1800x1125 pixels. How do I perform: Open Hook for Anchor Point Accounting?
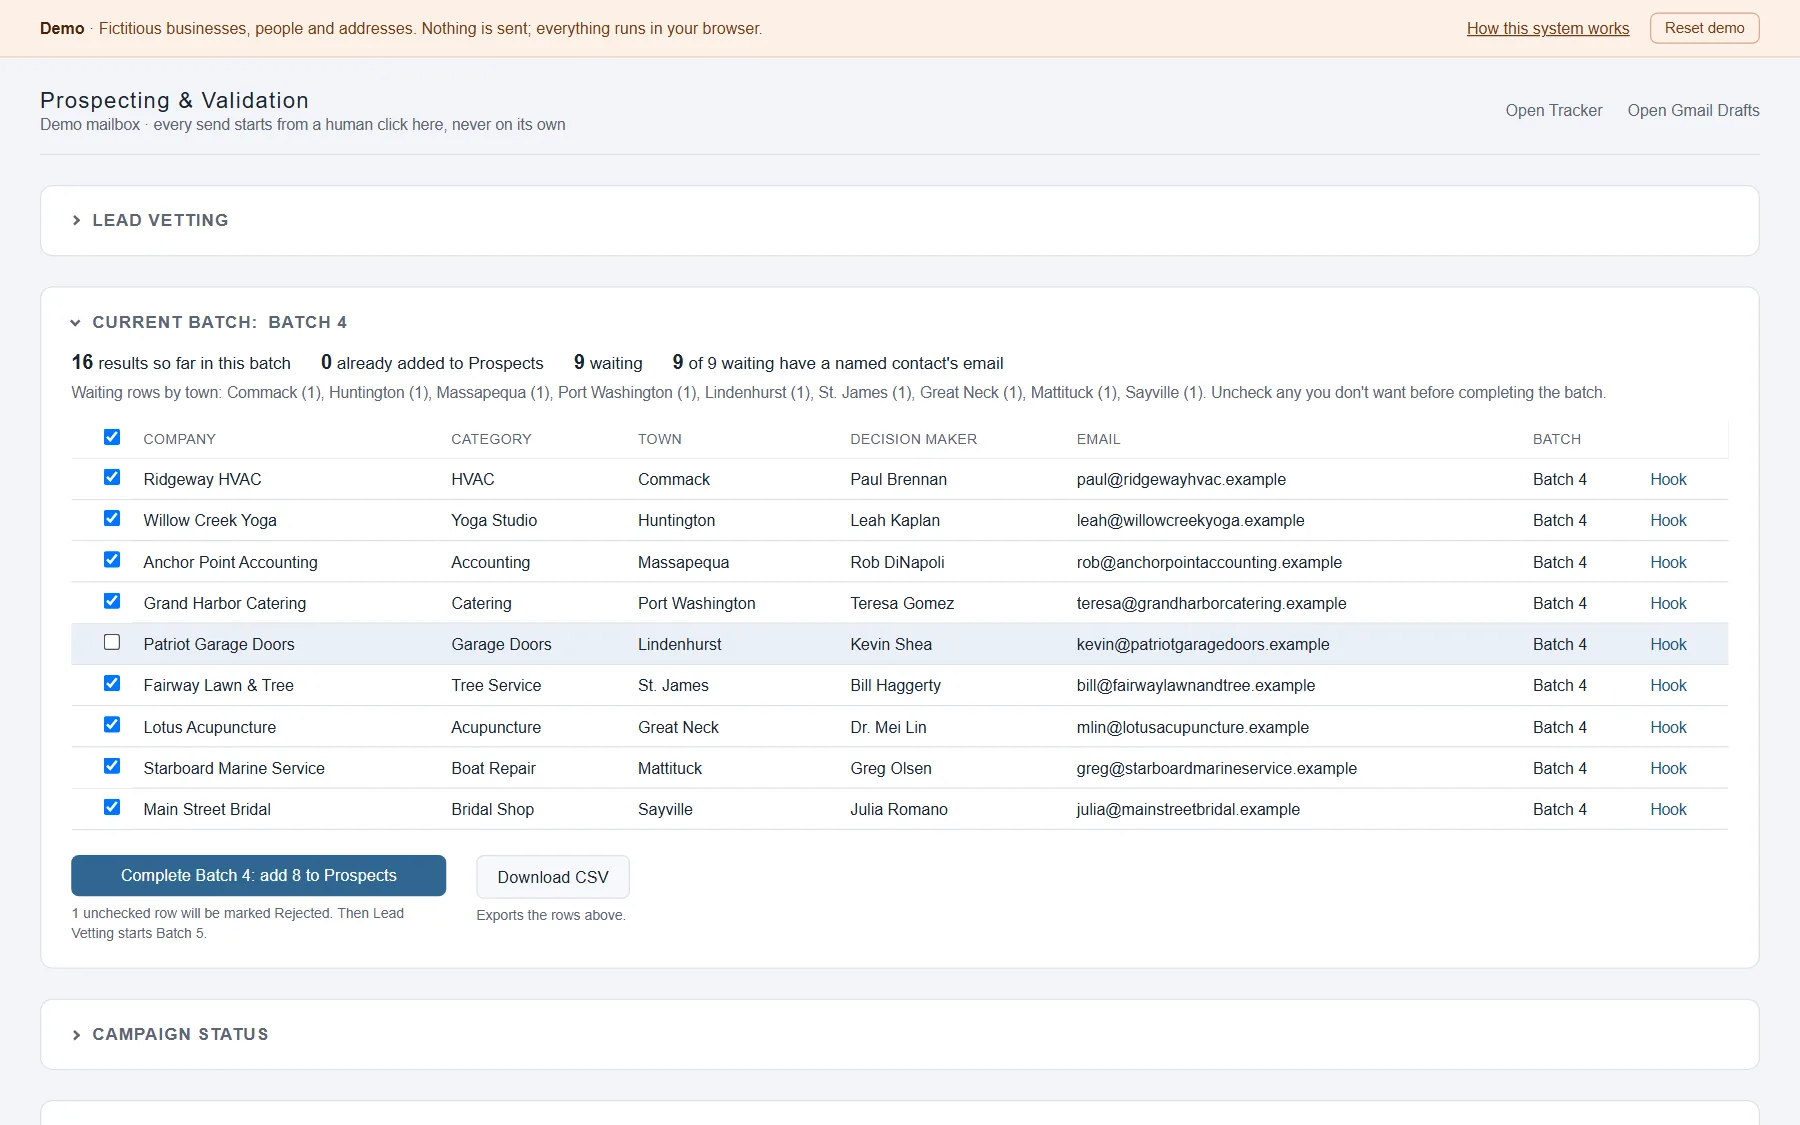click(1668, 562)
